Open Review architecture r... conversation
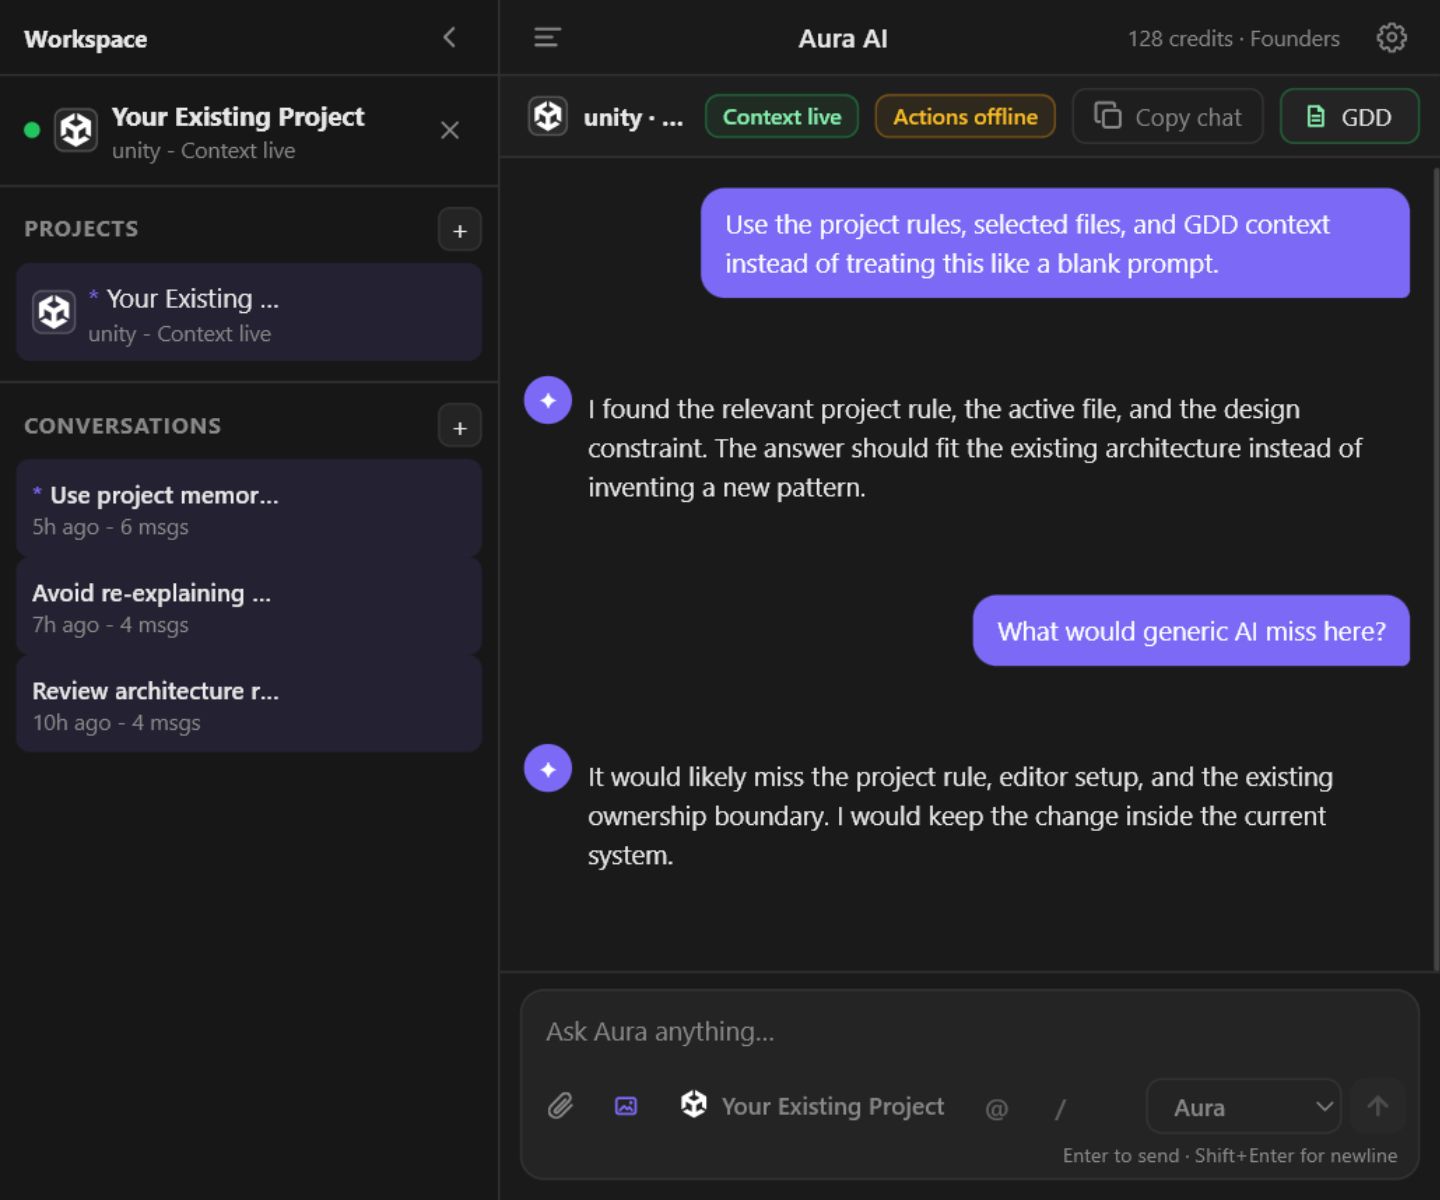 tap(249, 704)
